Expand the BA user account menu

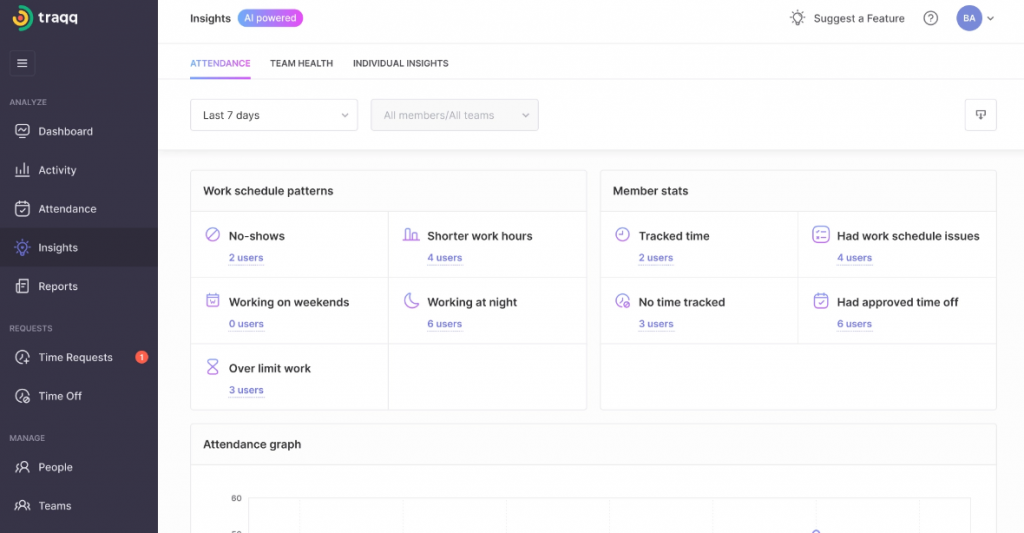coord(976,18)
